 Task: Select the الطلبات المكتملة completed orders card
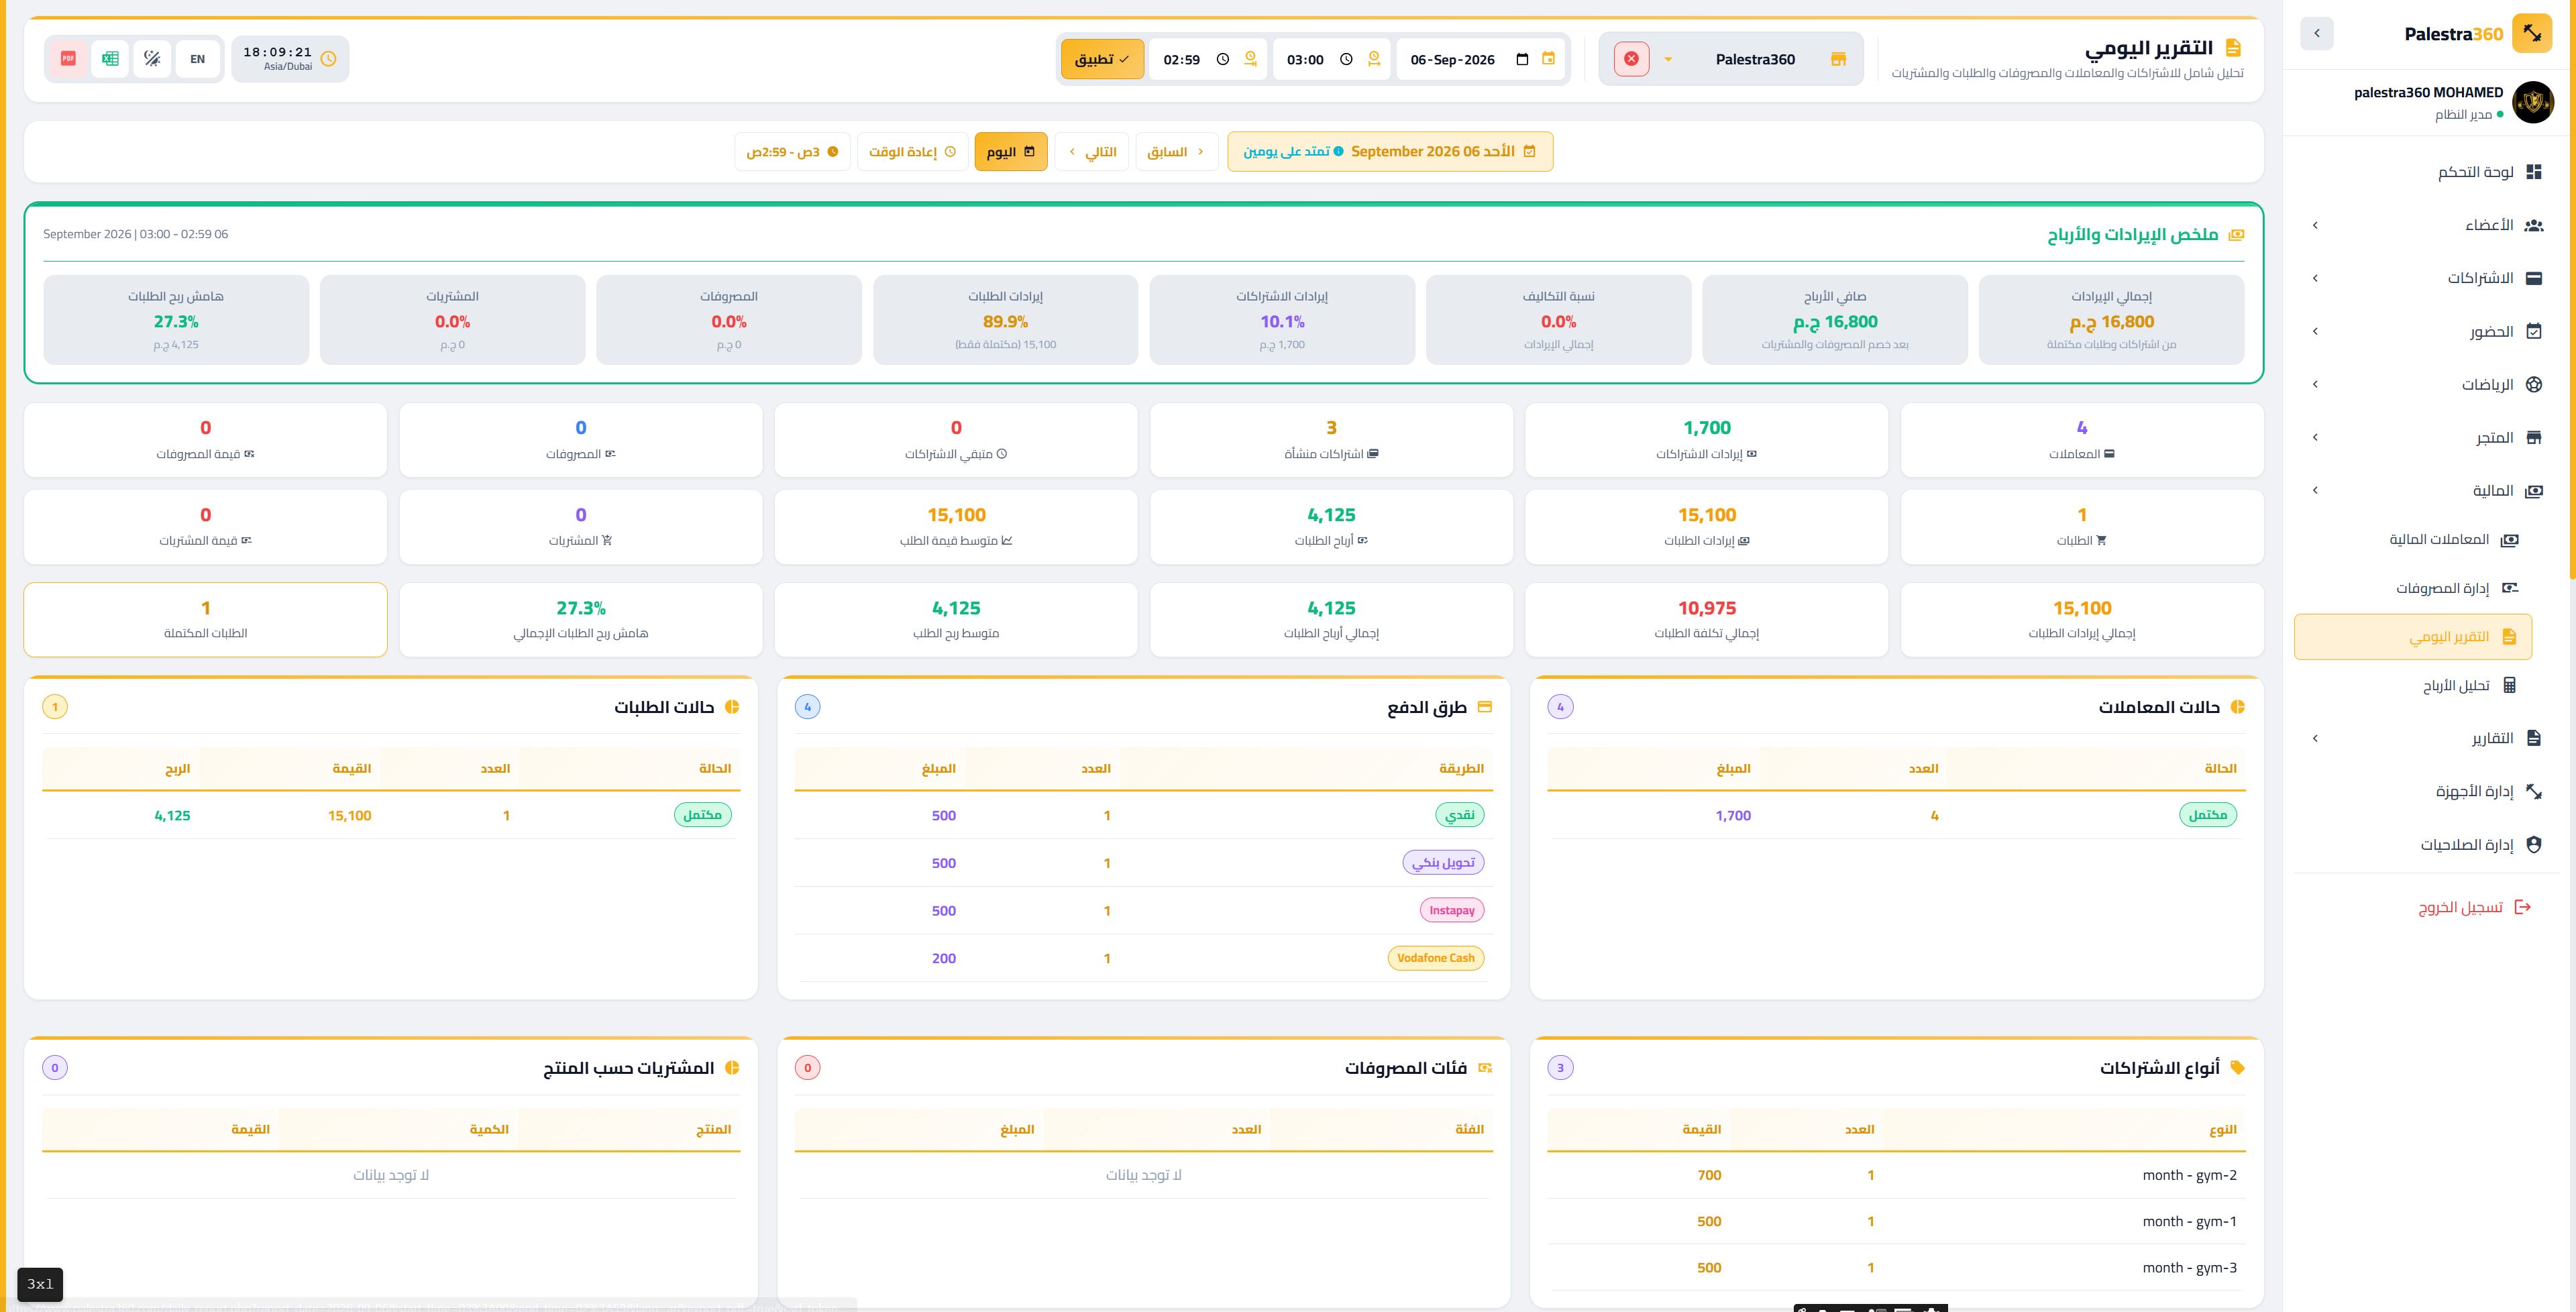(205, 620)
